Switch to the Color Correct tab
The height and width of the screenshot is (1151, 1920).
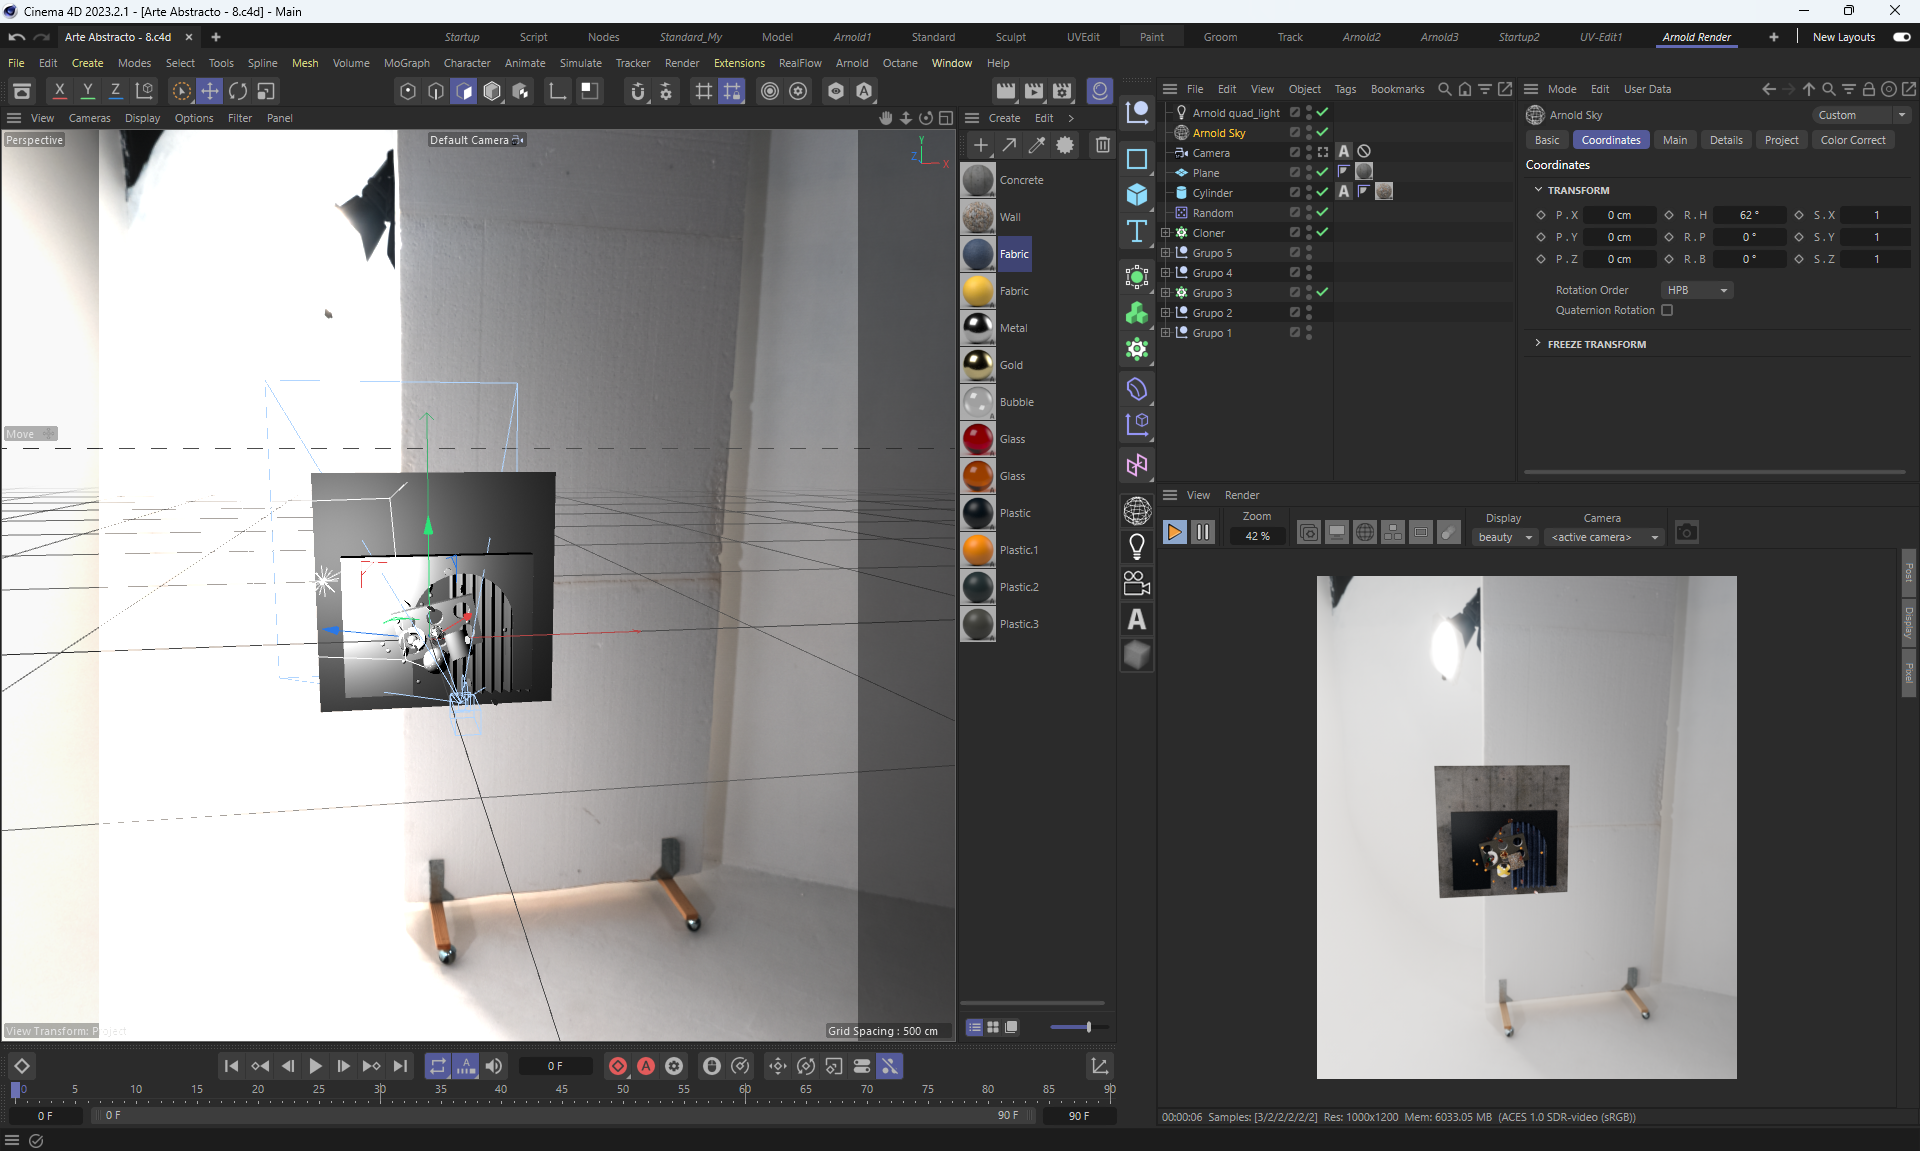[x=1852, y=140]
